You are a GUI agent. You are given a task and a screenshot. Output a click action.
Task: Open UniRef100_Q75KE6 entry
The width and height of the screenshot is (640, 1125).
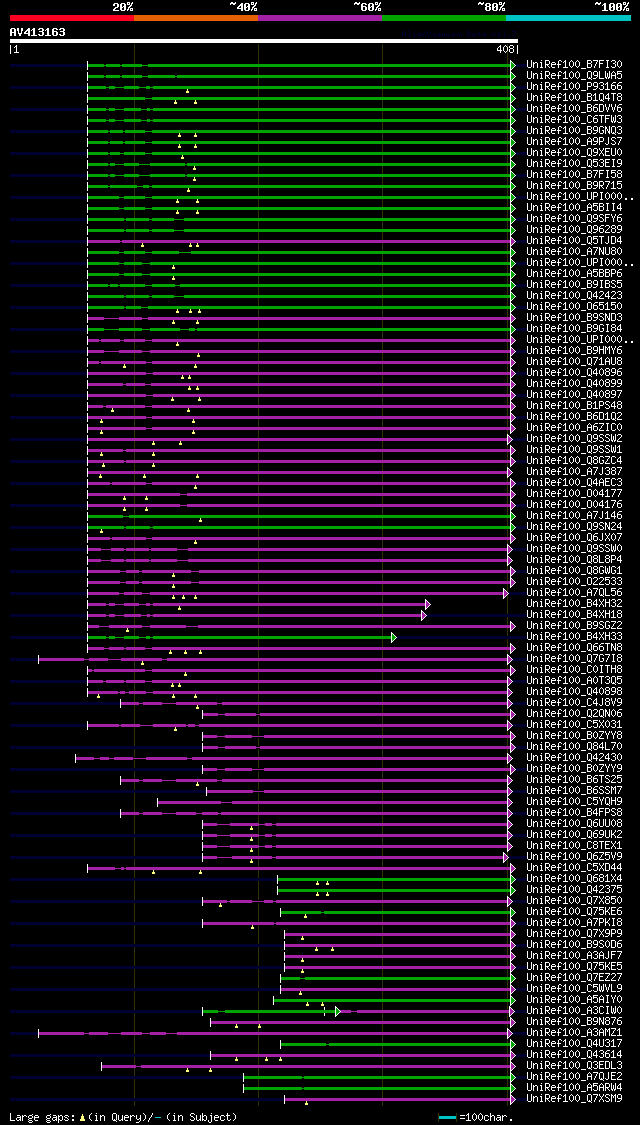(574, 912)
